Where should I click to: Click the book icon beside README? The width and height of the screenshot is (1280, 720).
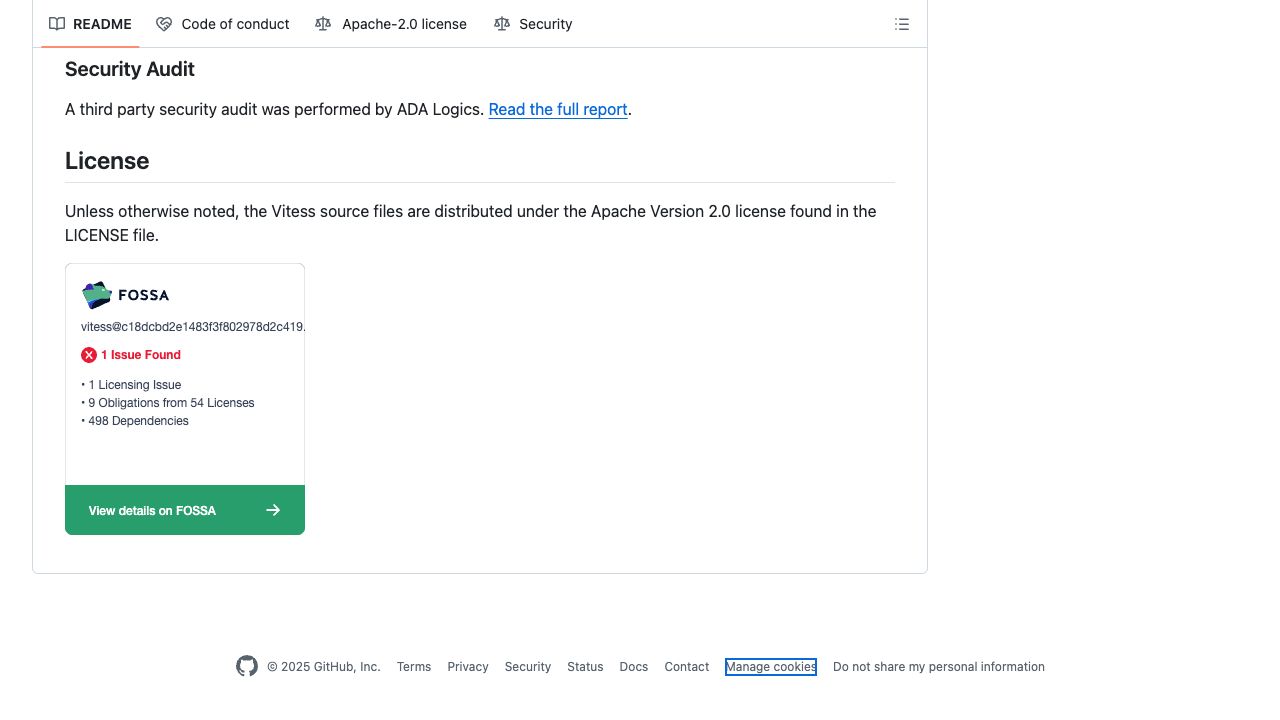pos(57,24)
